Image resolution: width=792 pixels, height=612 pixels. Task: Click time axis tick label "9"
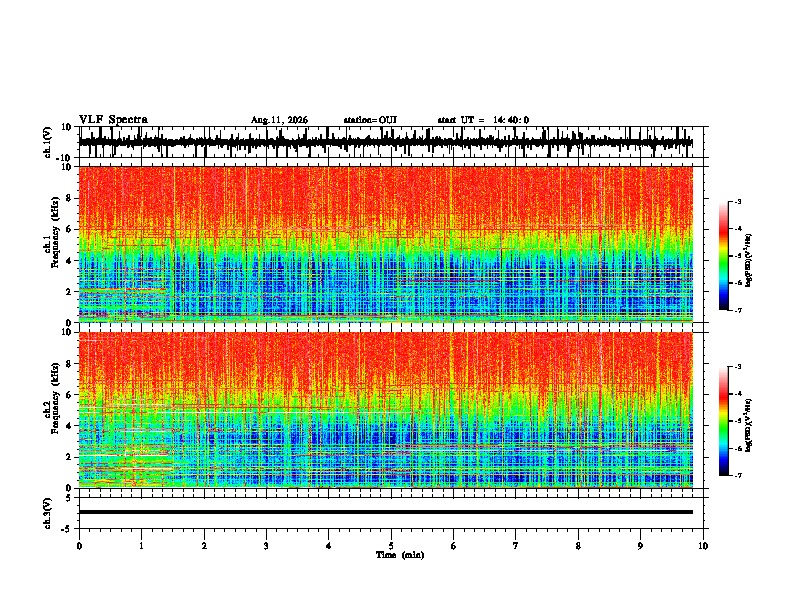(x=640, y=546)
